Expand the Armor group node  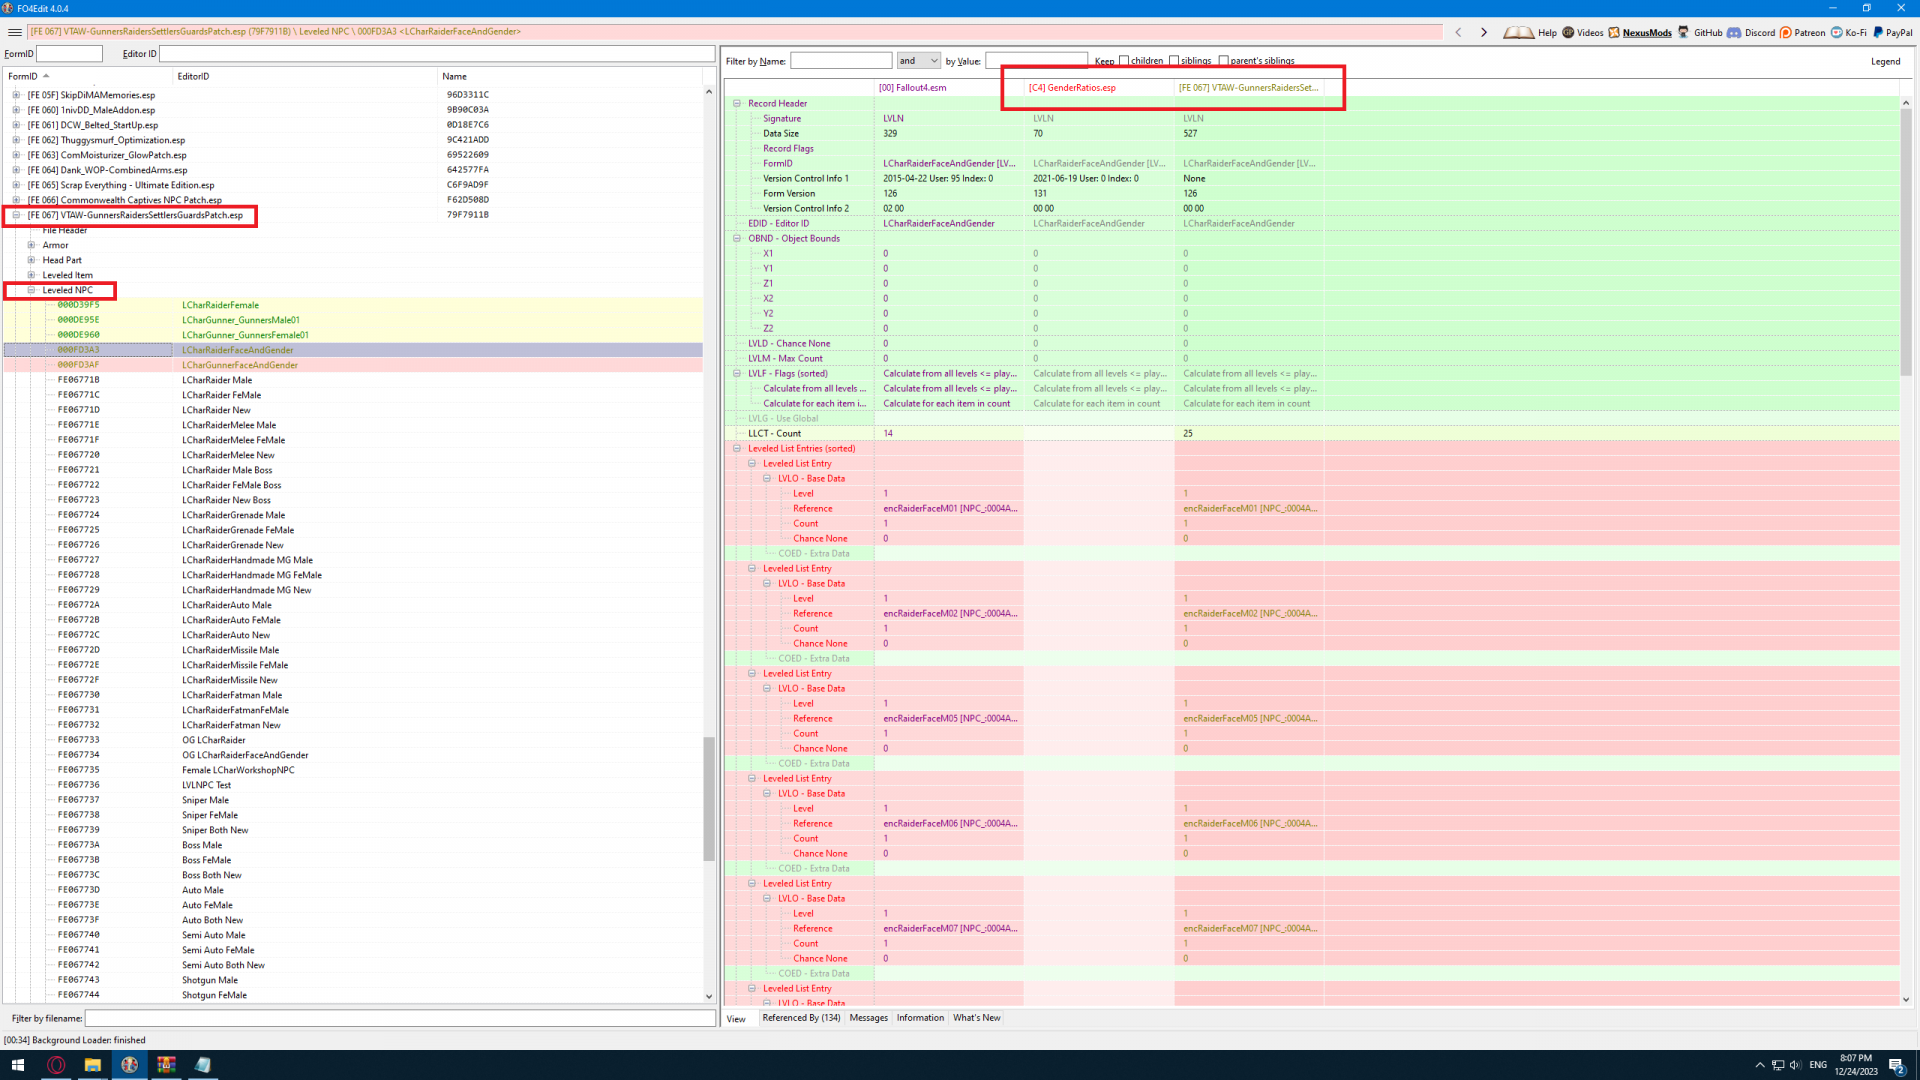click(x=31, y=245)
